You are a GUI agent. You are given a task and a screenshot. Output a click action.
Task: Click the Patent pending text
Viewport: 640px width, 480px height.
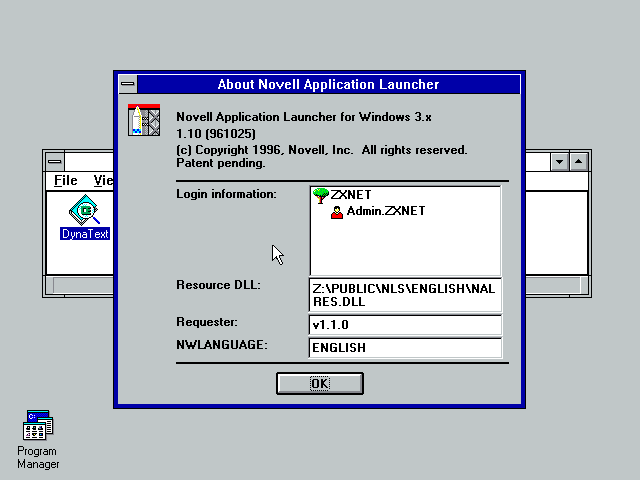pos(221,163)
